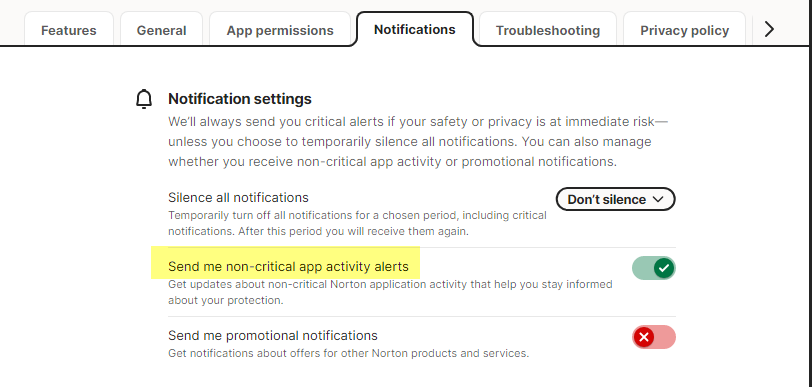
Task: Click the notification bell icon
Action: coord(144,99)
